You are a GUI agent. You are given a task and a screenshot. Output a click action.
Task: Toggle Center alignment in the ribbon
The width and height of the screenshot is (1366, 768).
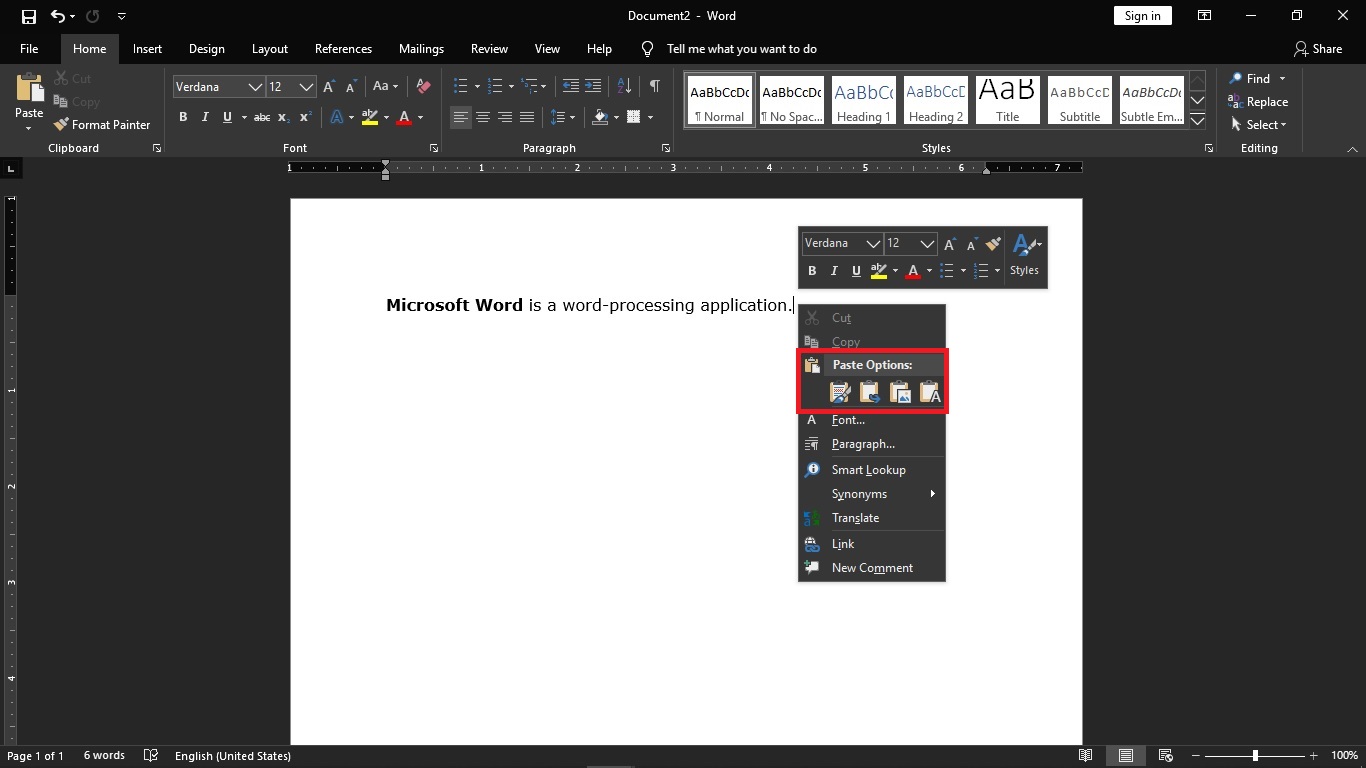click(x=482, y=117)
